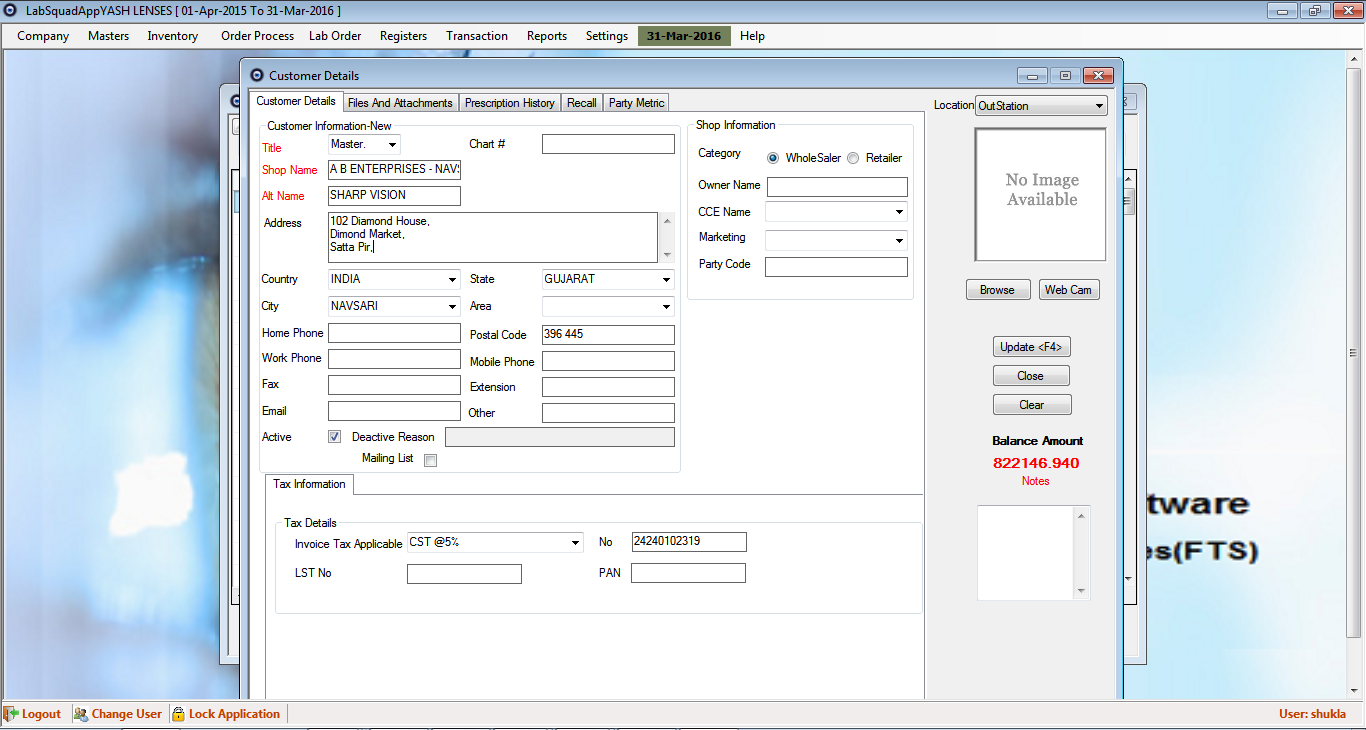Click the Change User link
Viewport: 1366px width, 730px height.
coord(126,714)
